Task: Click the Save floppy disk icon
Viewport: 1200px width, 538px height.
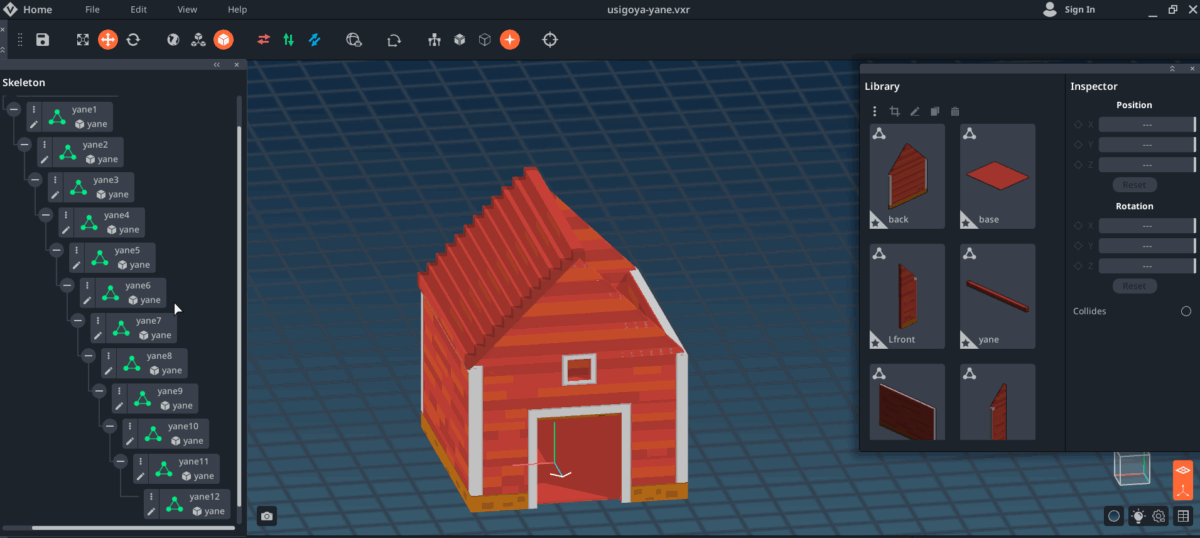Action: coord(42,40)
